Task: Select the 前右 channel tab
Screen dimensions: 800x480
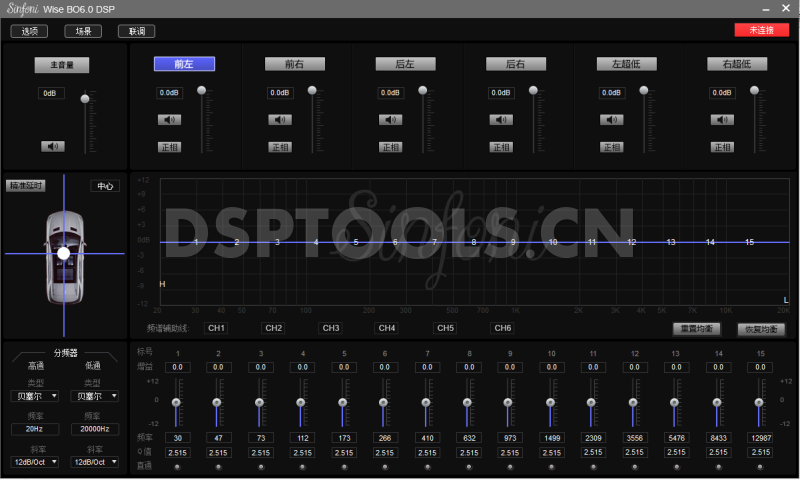Action: coord(294,64)
